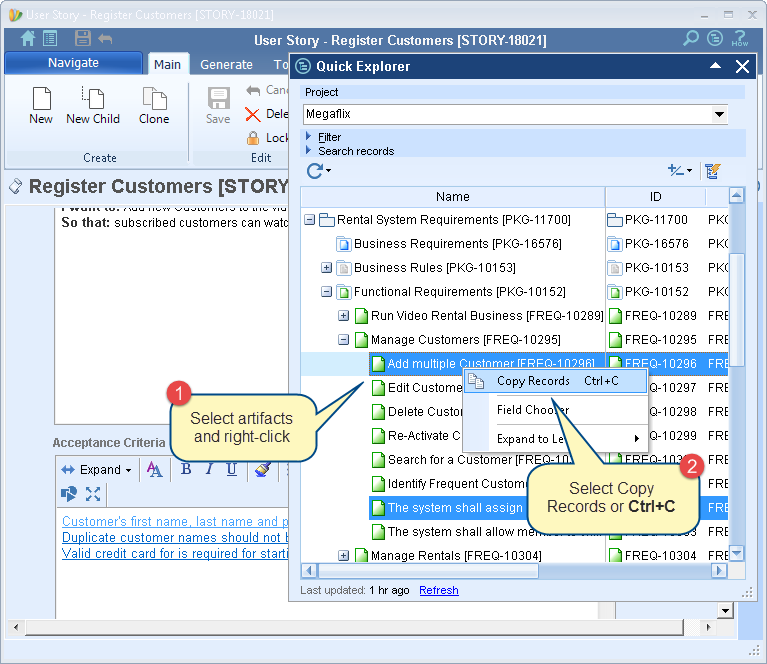Clone the current artifact
767x664 pixels.
click(x=154, y=106)
